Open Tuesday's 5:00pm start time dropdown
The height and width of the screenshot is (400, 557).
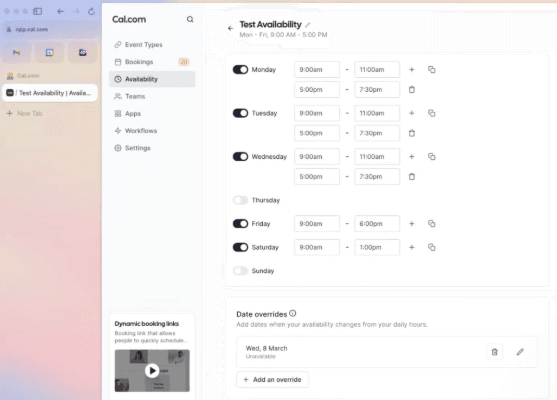pos(317,133)
